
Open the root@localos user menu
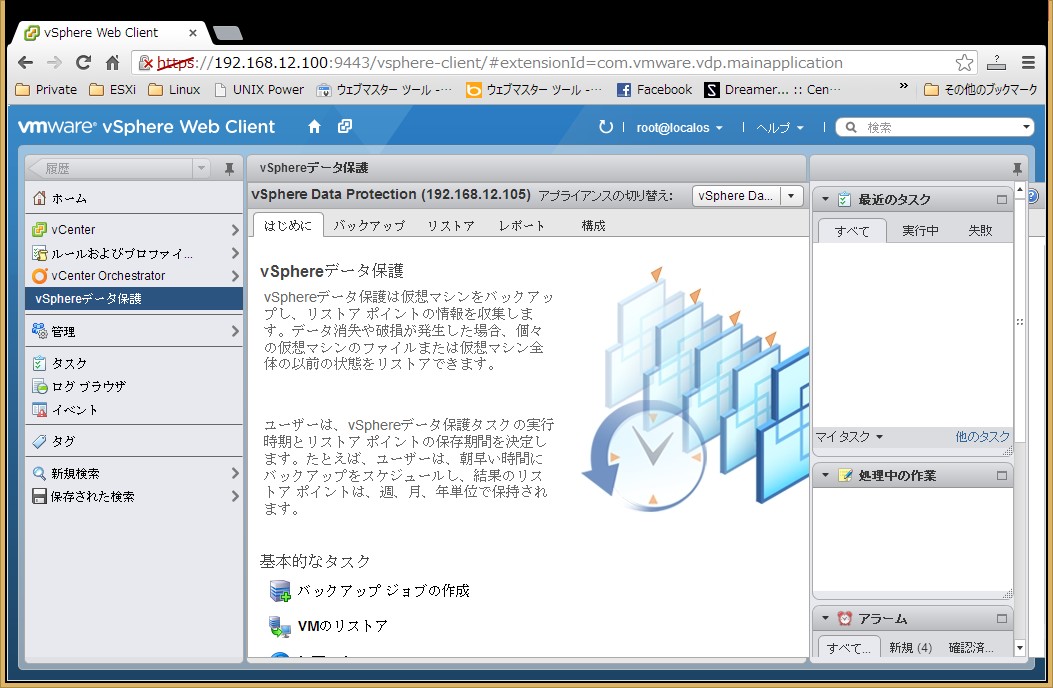[x=679, y=128]
